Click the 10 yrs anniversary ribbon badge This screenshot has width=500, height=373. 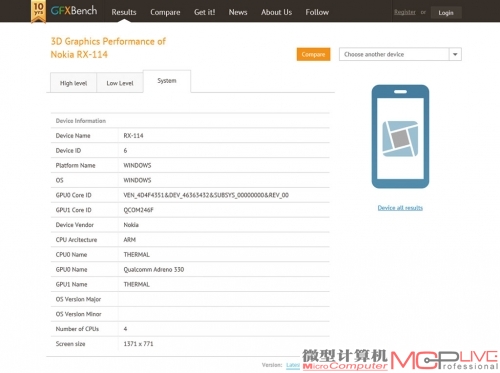(38, 11)
